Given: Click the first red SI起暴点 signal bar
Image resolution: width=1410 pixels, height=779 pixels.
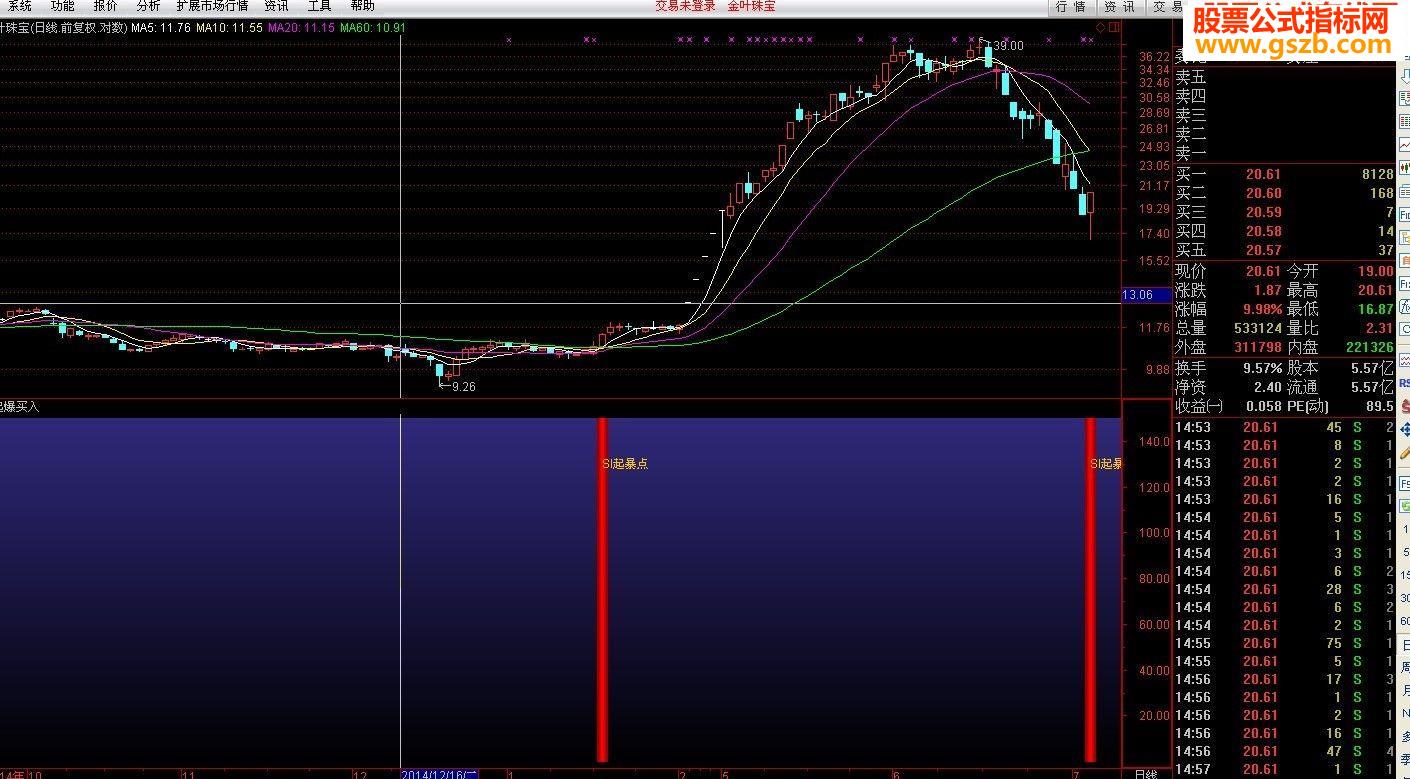Looking at the screenshot, I should [602, 590].
